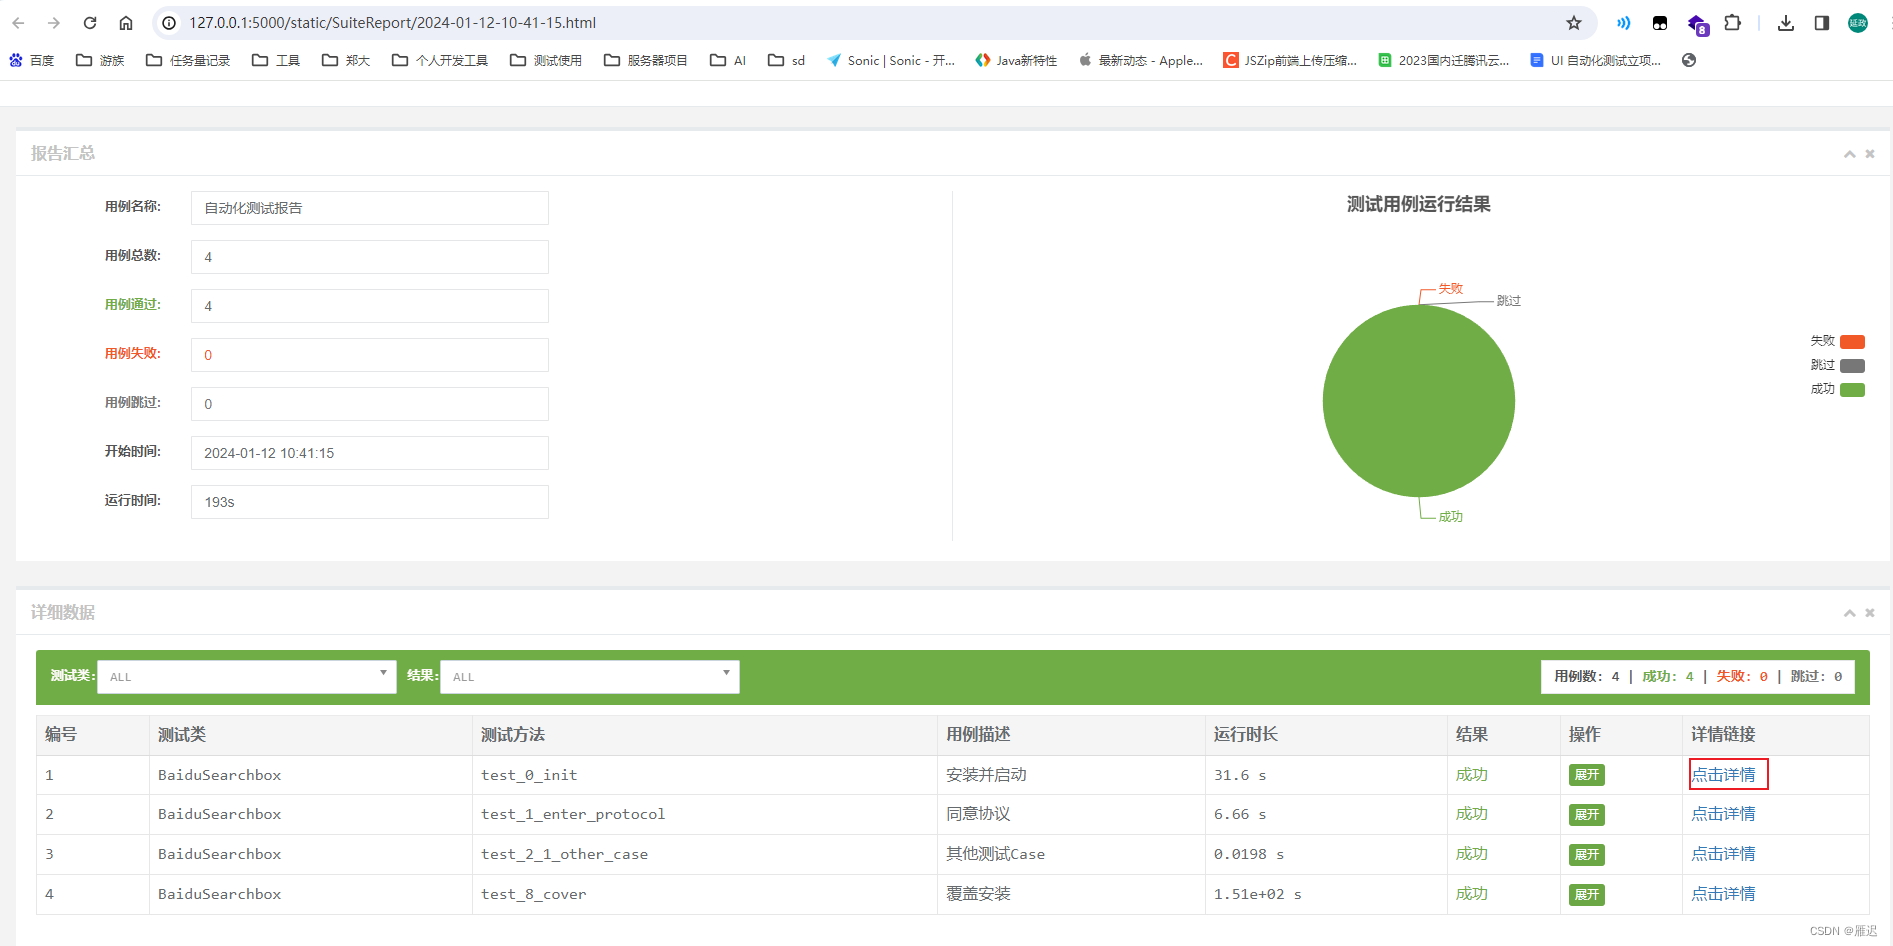Toggle 成功 green legend swatch
The height and width of the screenshot is (946, 1893).
[1852, 390]
